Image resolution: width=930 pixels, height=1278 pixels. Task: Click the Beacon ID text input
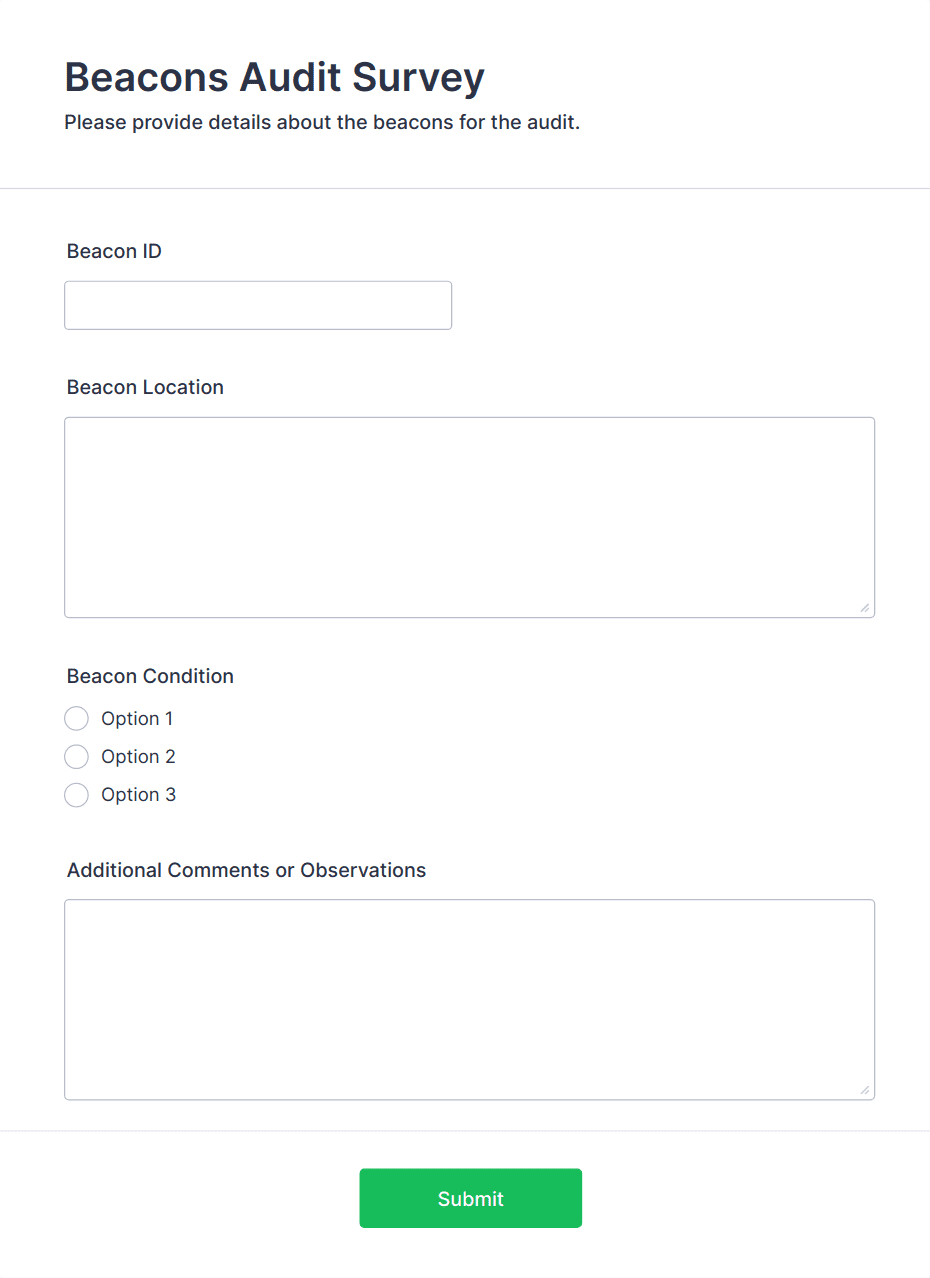258,305
